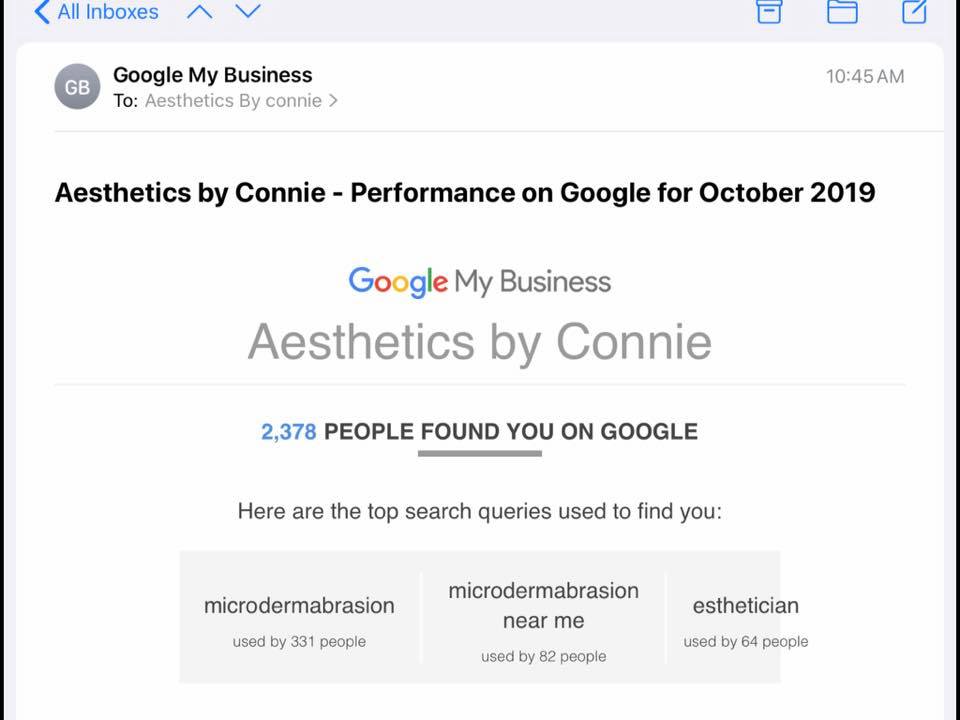The height and width of the screenshot is (720, 960).
Task: Compose a new message
Action: (x=914, y=11)
